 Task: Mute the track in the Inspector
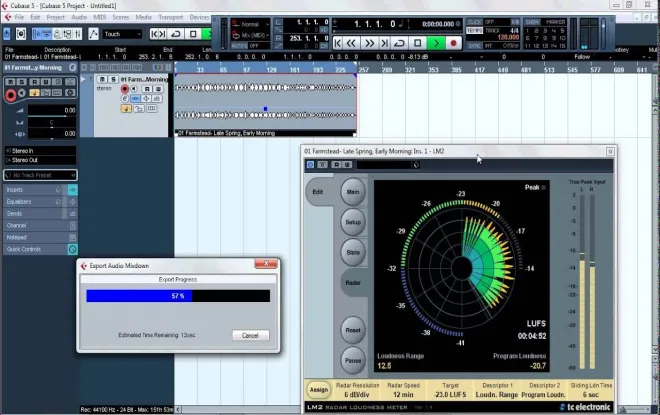[11, 82]
